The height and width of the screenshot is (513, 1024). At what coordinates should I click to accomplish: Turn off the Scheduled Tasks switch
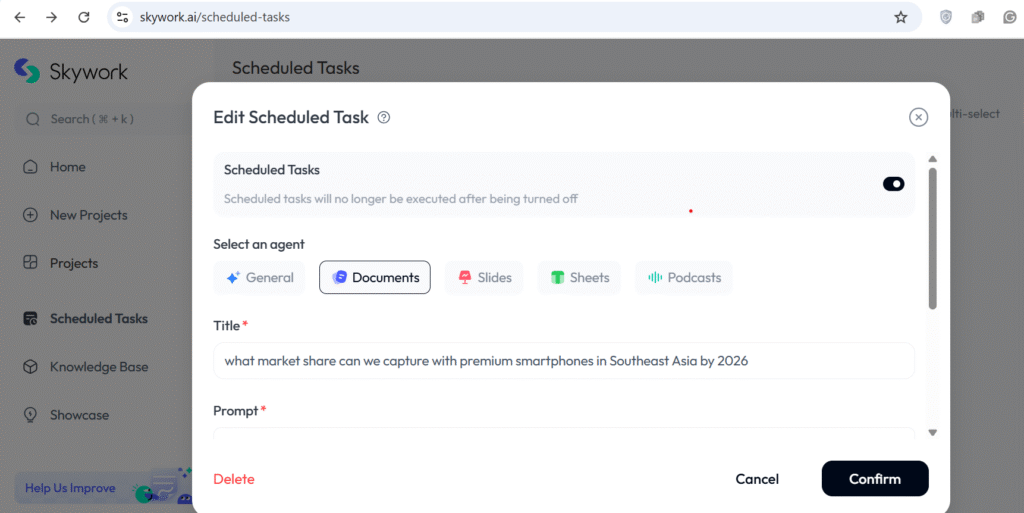click(893, 184)
